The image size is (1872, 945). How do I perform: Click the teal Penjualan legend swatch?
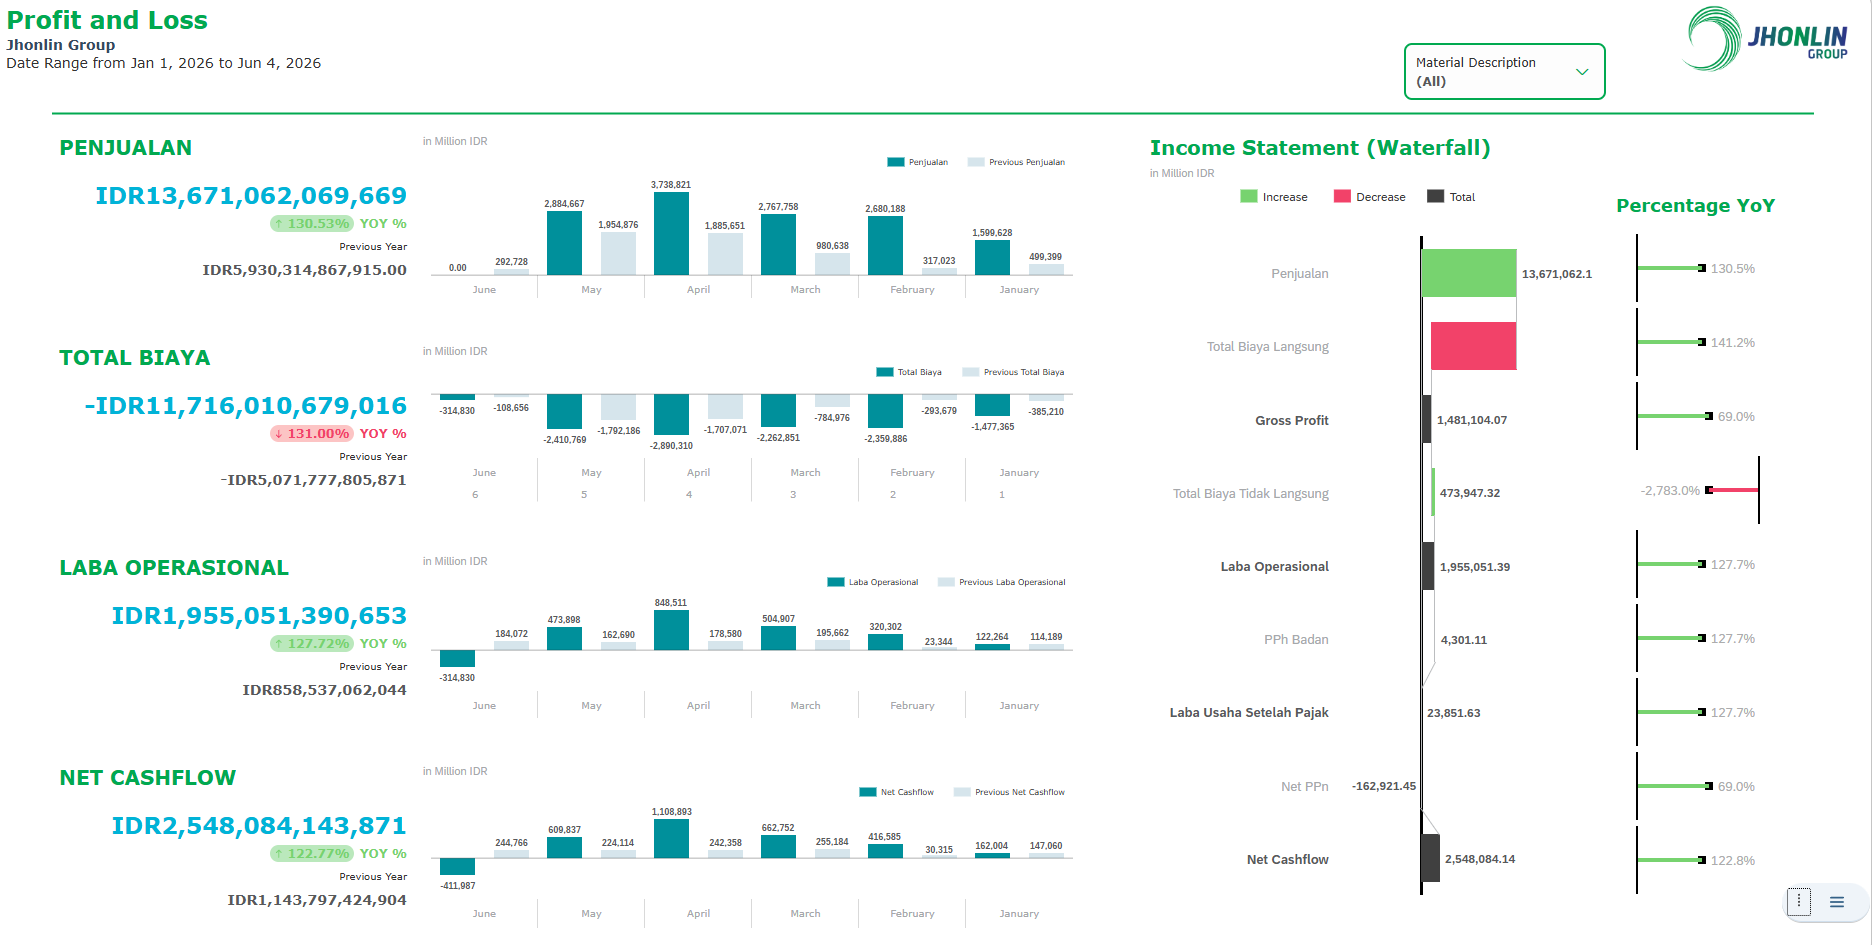(896, 162)
